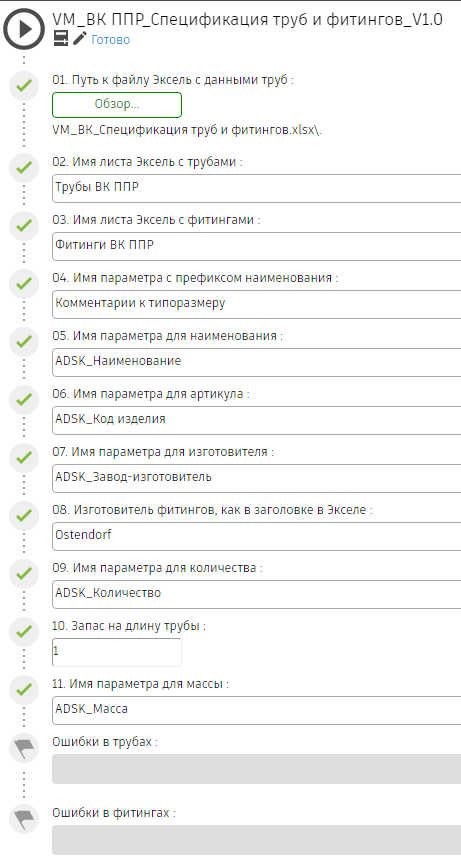Click the Комментарии к типоразмеру field
Screen dimensions: 461x867
(x=256, y=304)
